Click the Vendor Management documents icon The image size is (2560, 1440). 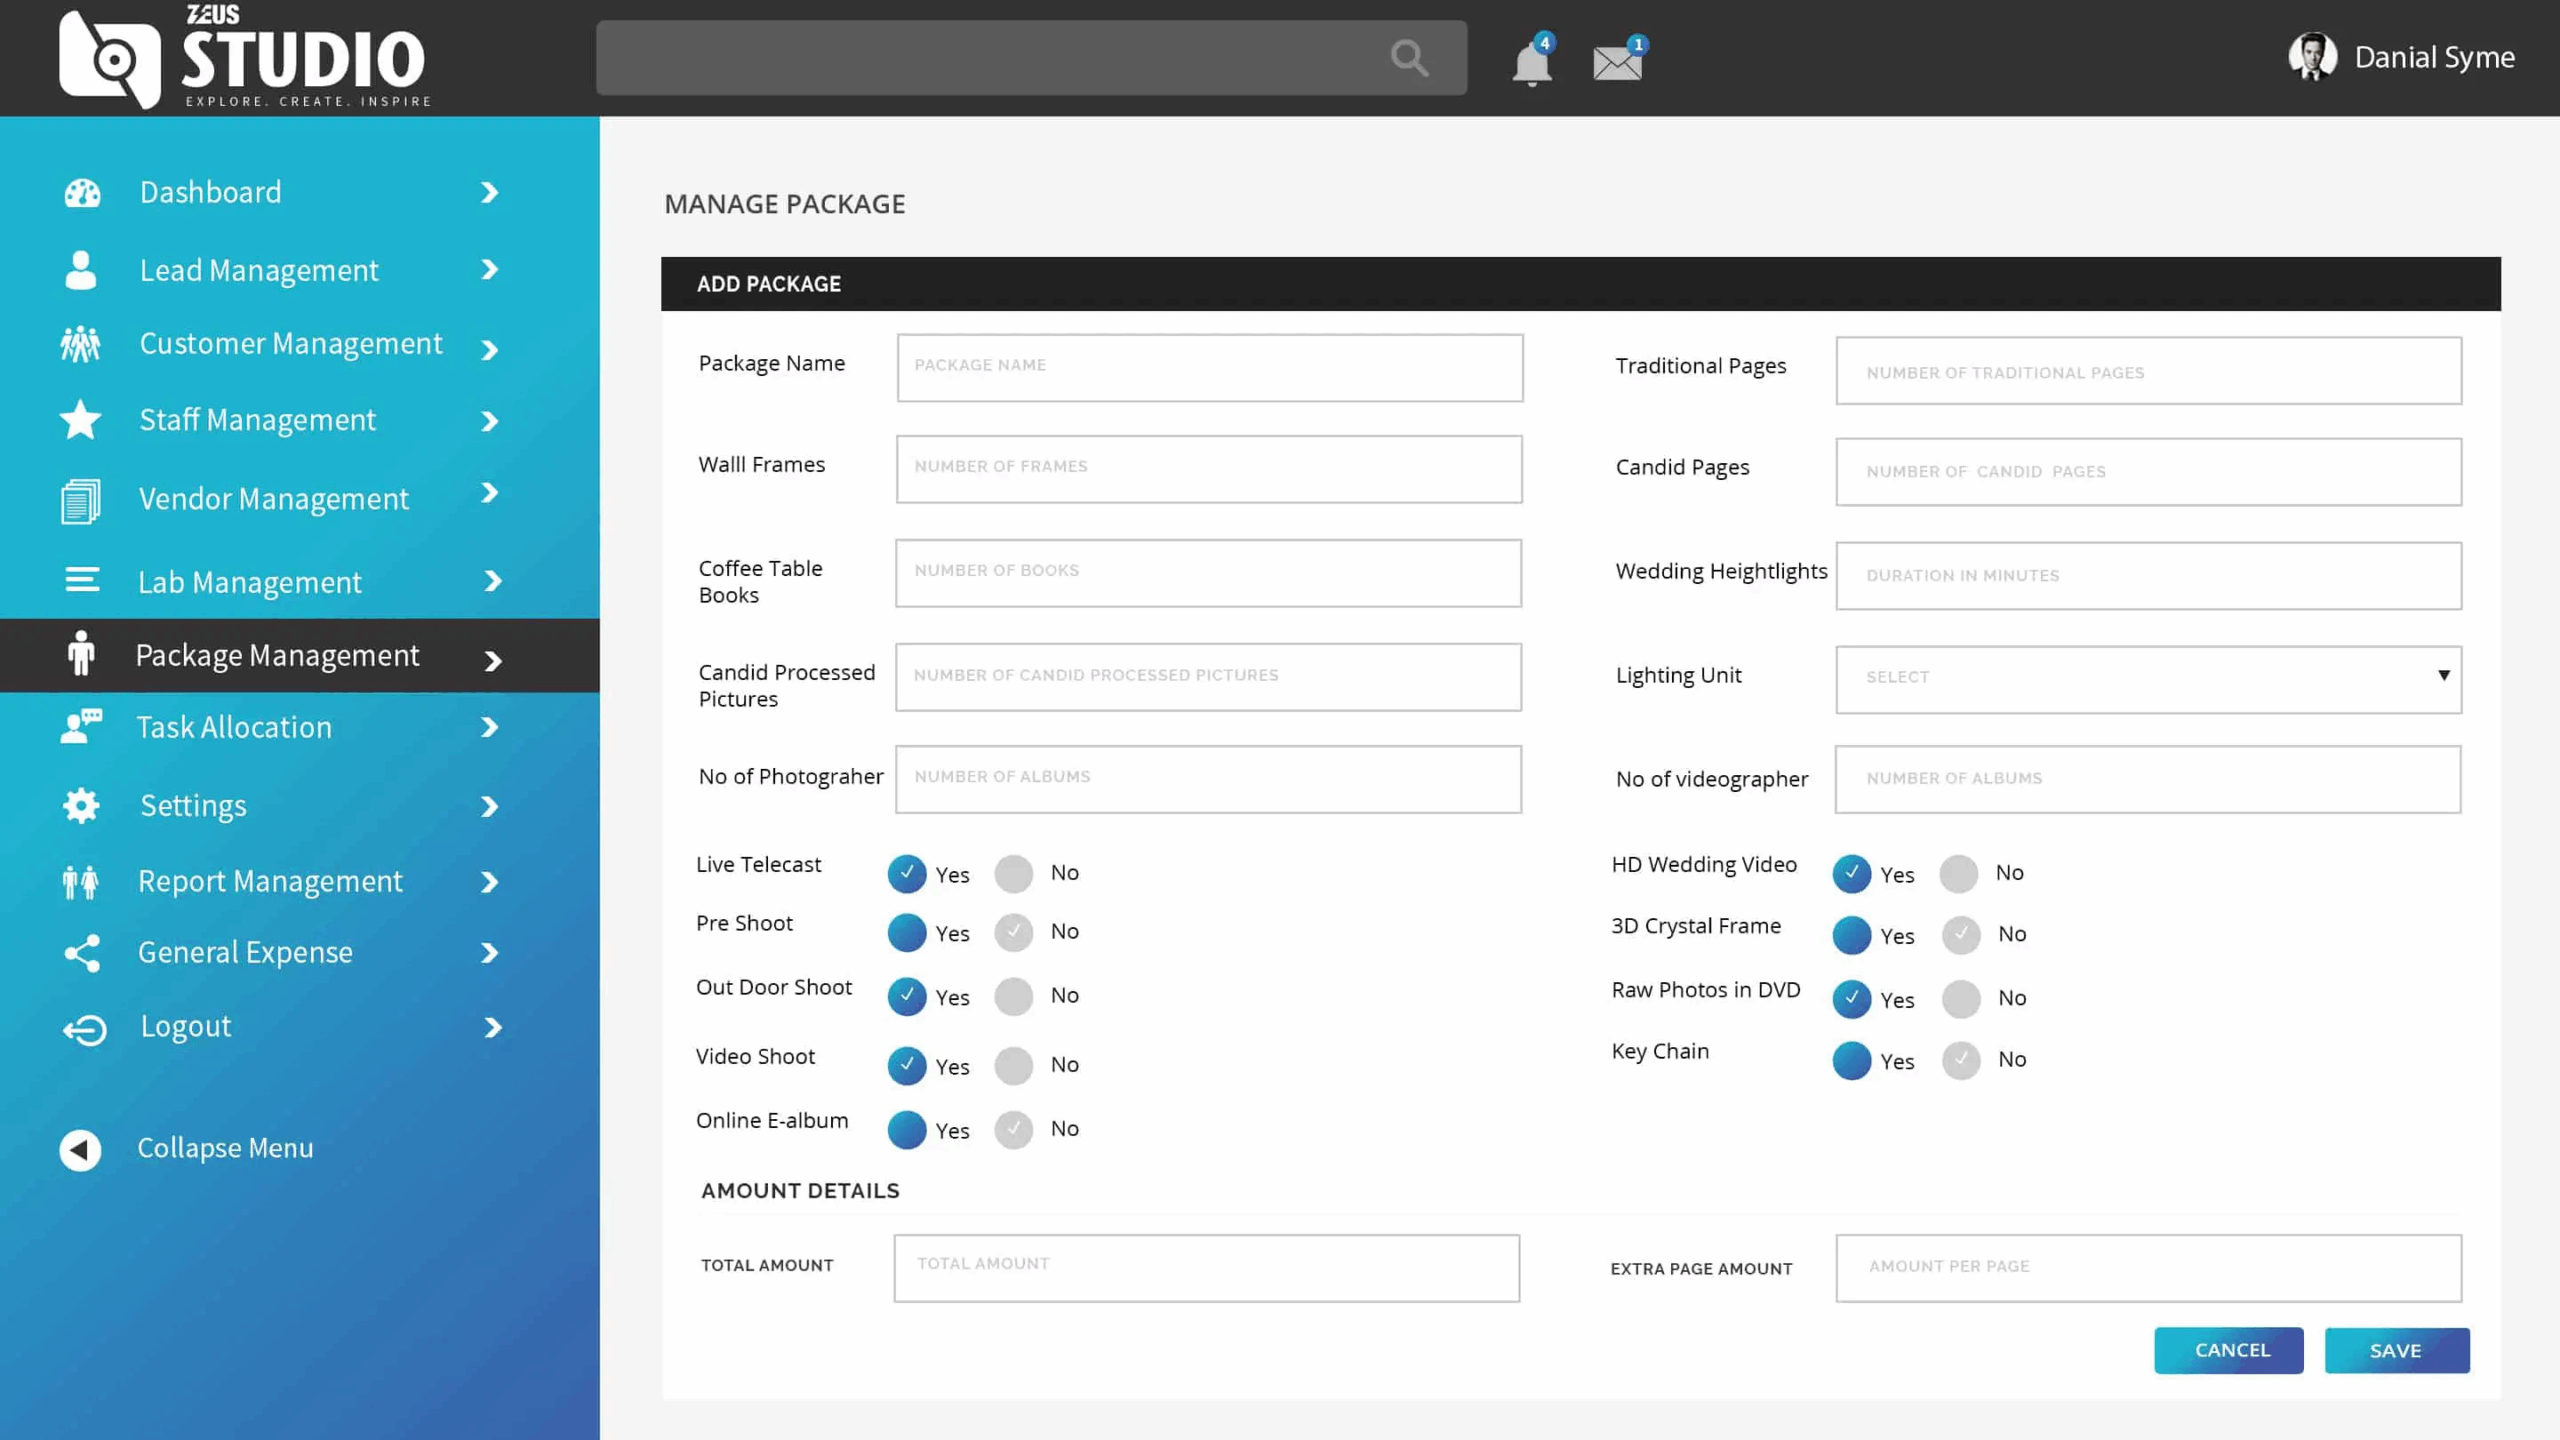click(x=80, y=500)
